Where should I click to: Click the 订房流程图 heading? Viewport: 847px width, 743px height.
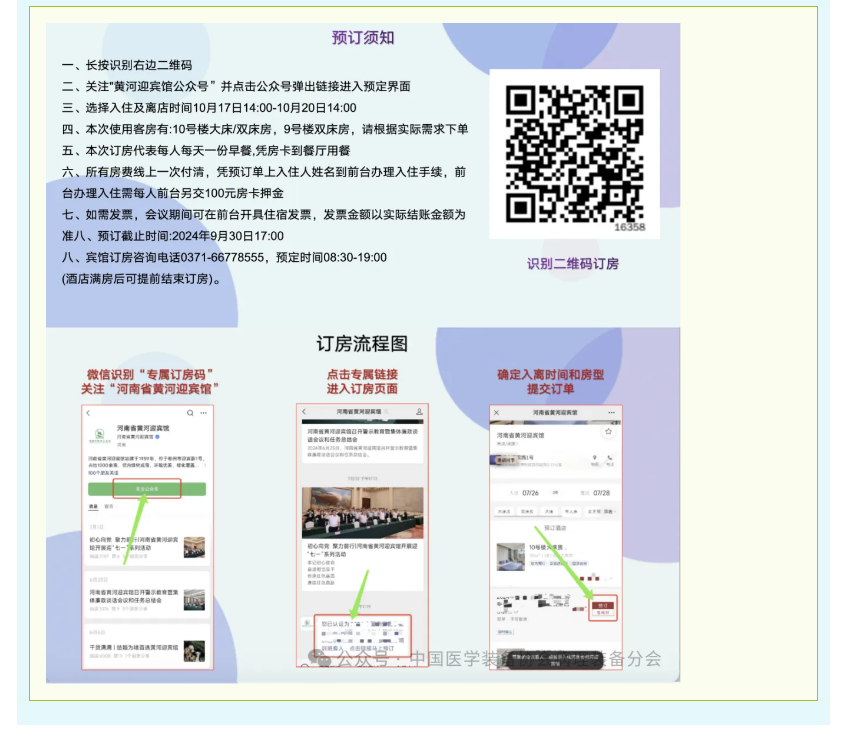click(x=362, y=344)
